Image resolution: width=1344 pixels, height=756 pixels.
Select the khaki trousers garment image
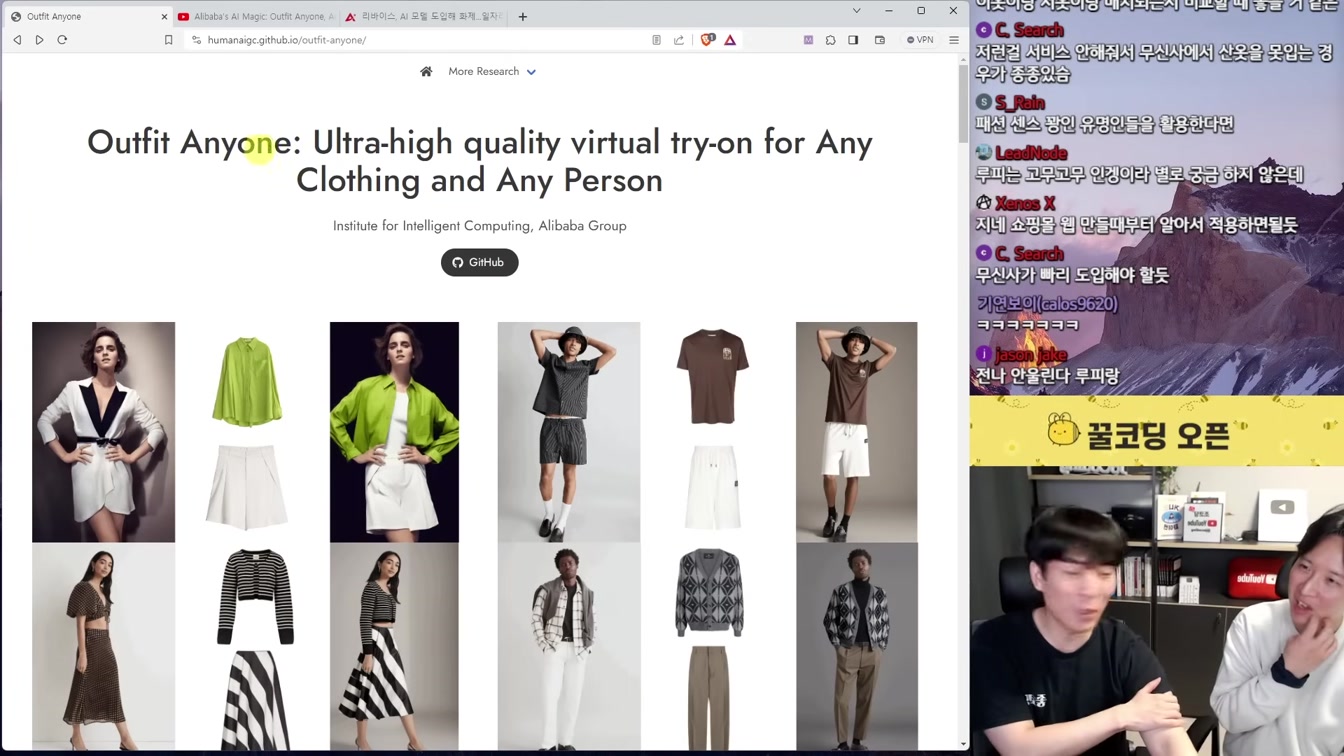tap(709, 698)
